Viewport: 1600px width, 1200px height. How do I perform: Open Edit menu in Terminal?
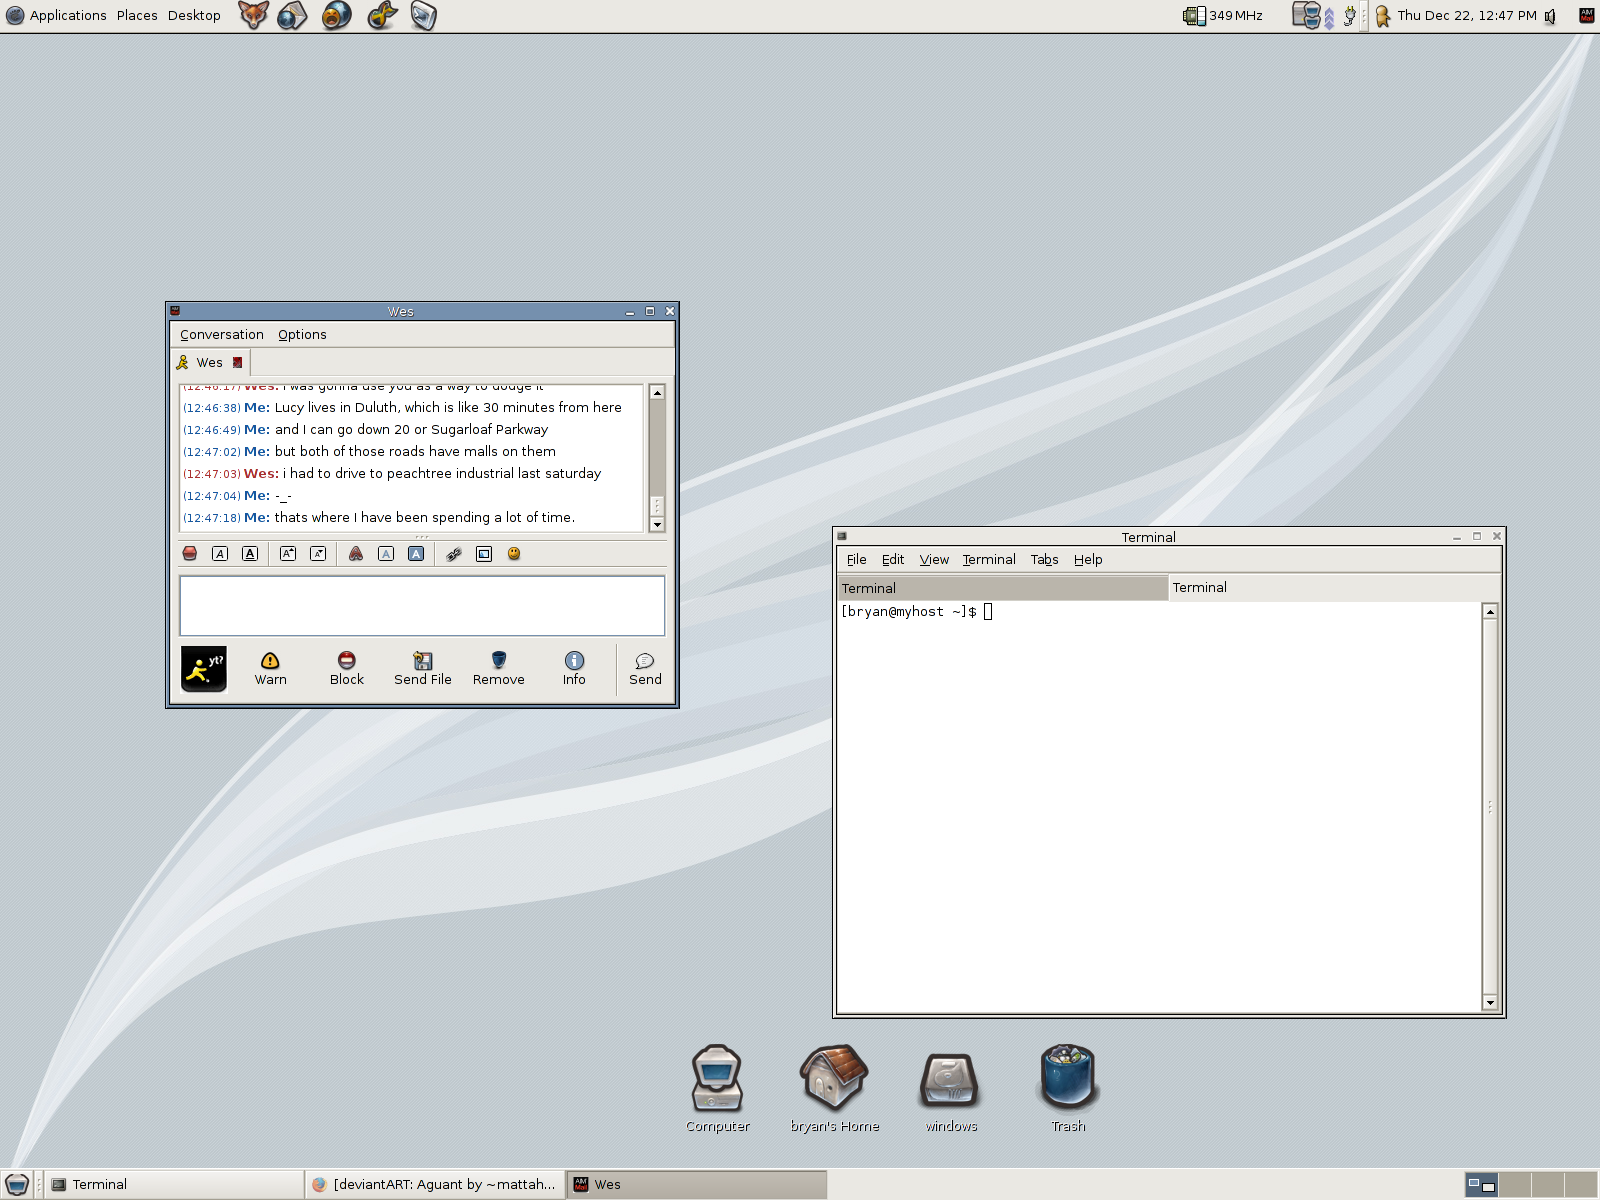tap(893, 560)
